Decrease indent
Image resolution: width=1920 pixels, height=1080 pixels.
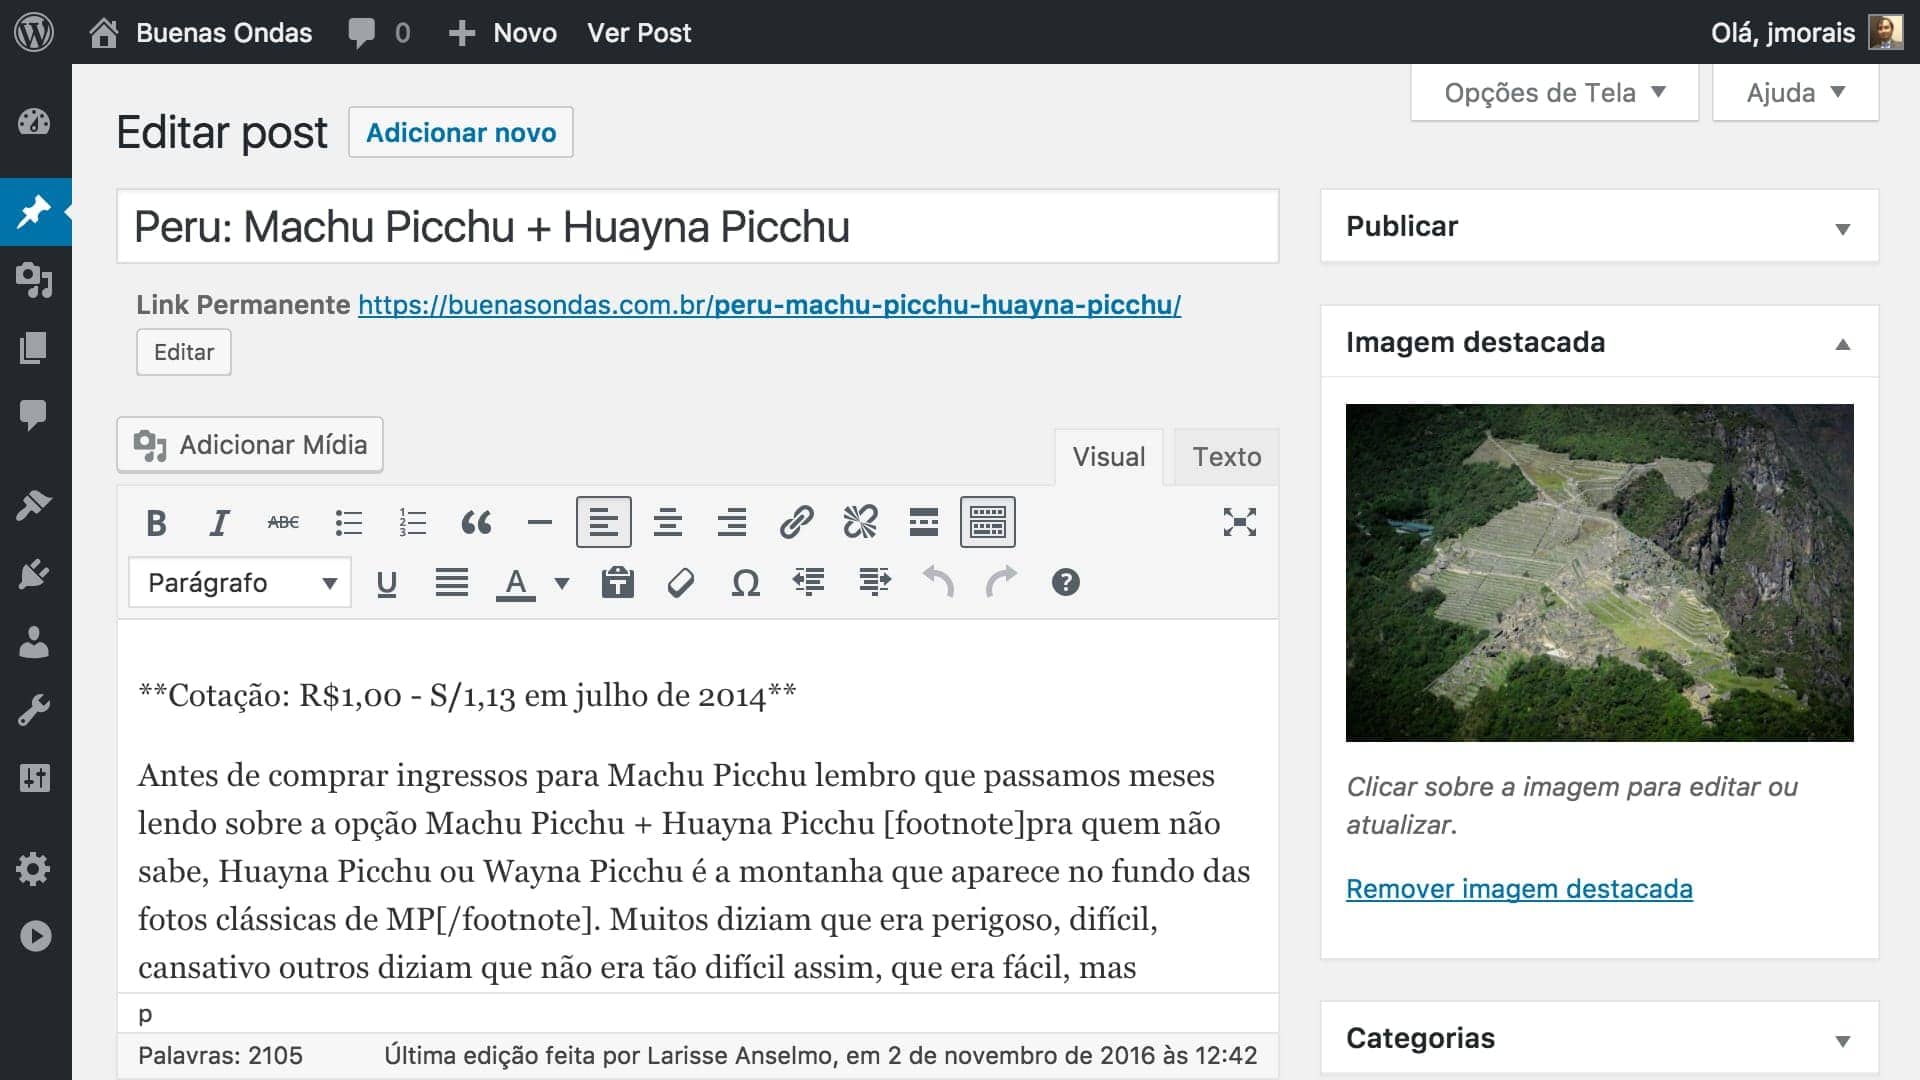[809, 583]
